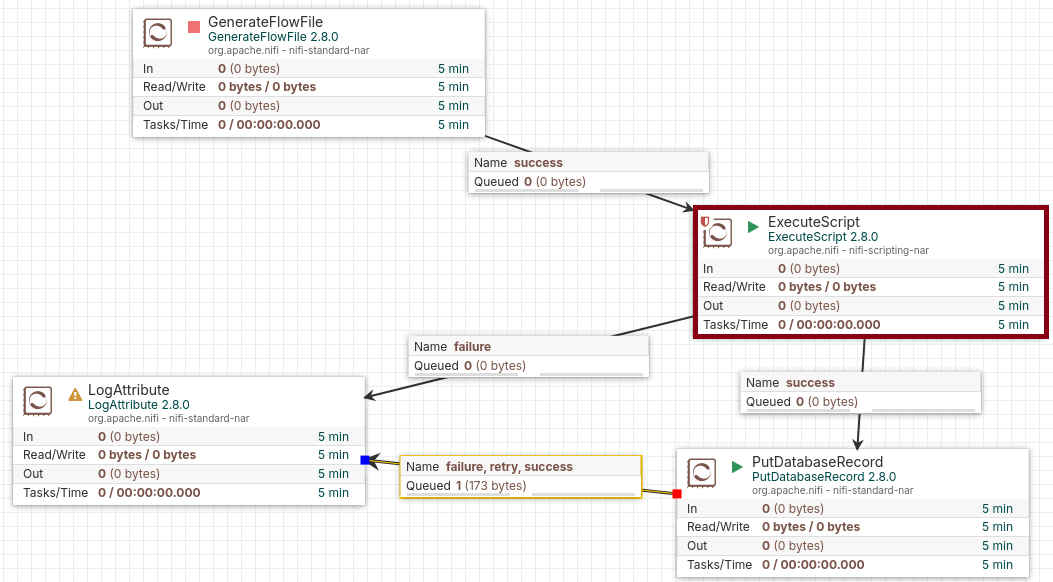Click the Out row of GenerateFlowFile

coord(308,106)
